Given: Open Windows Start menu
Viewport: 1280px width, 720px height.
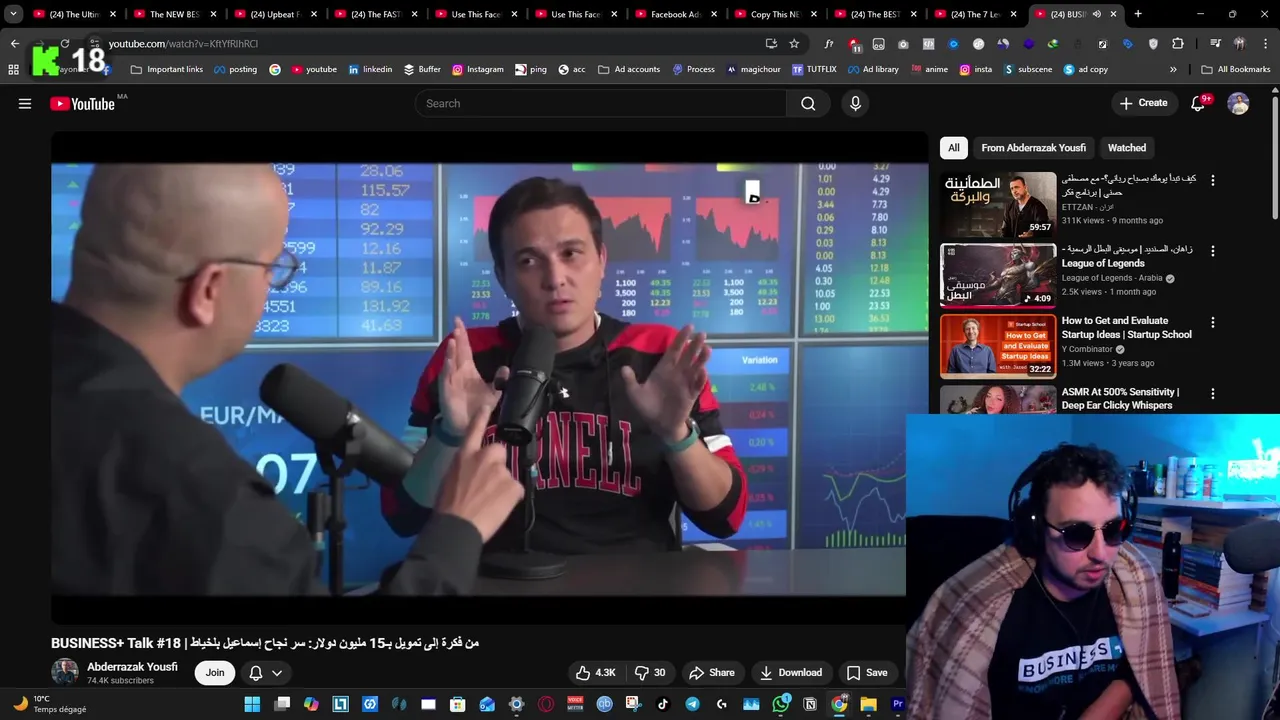Looking at the screenshot, I should click(x=252, y=704).
